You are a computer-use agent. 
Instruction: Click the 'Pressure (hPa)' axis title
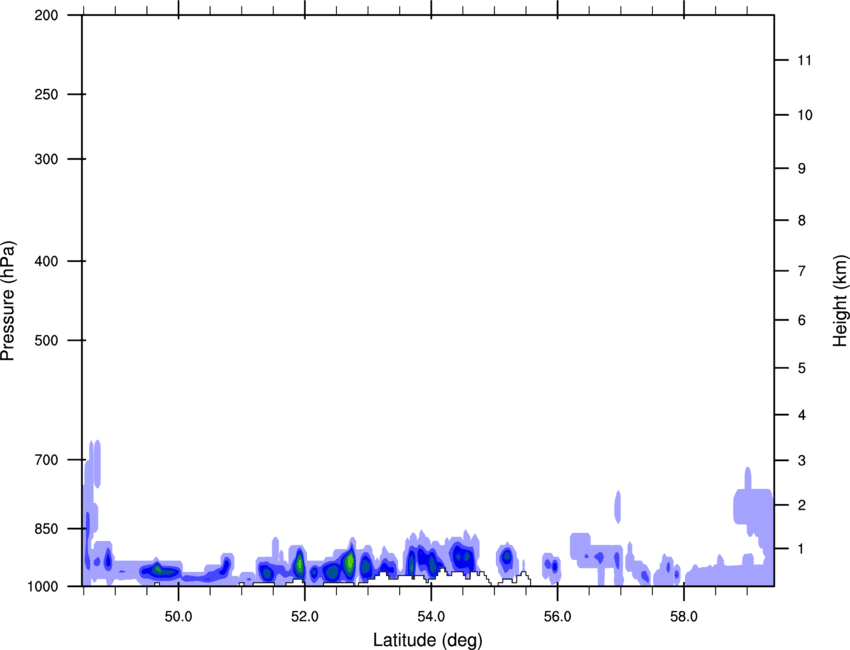(x=8, y=301)
